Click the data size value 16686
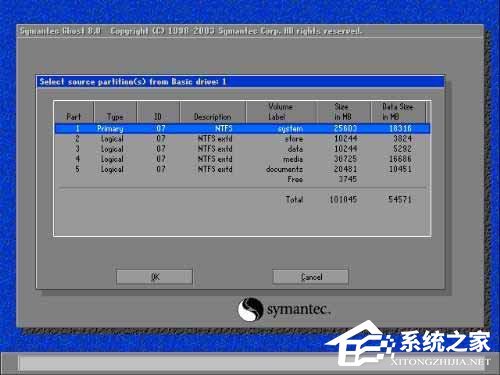Screen dimensions: 500x375 [400, 159]
